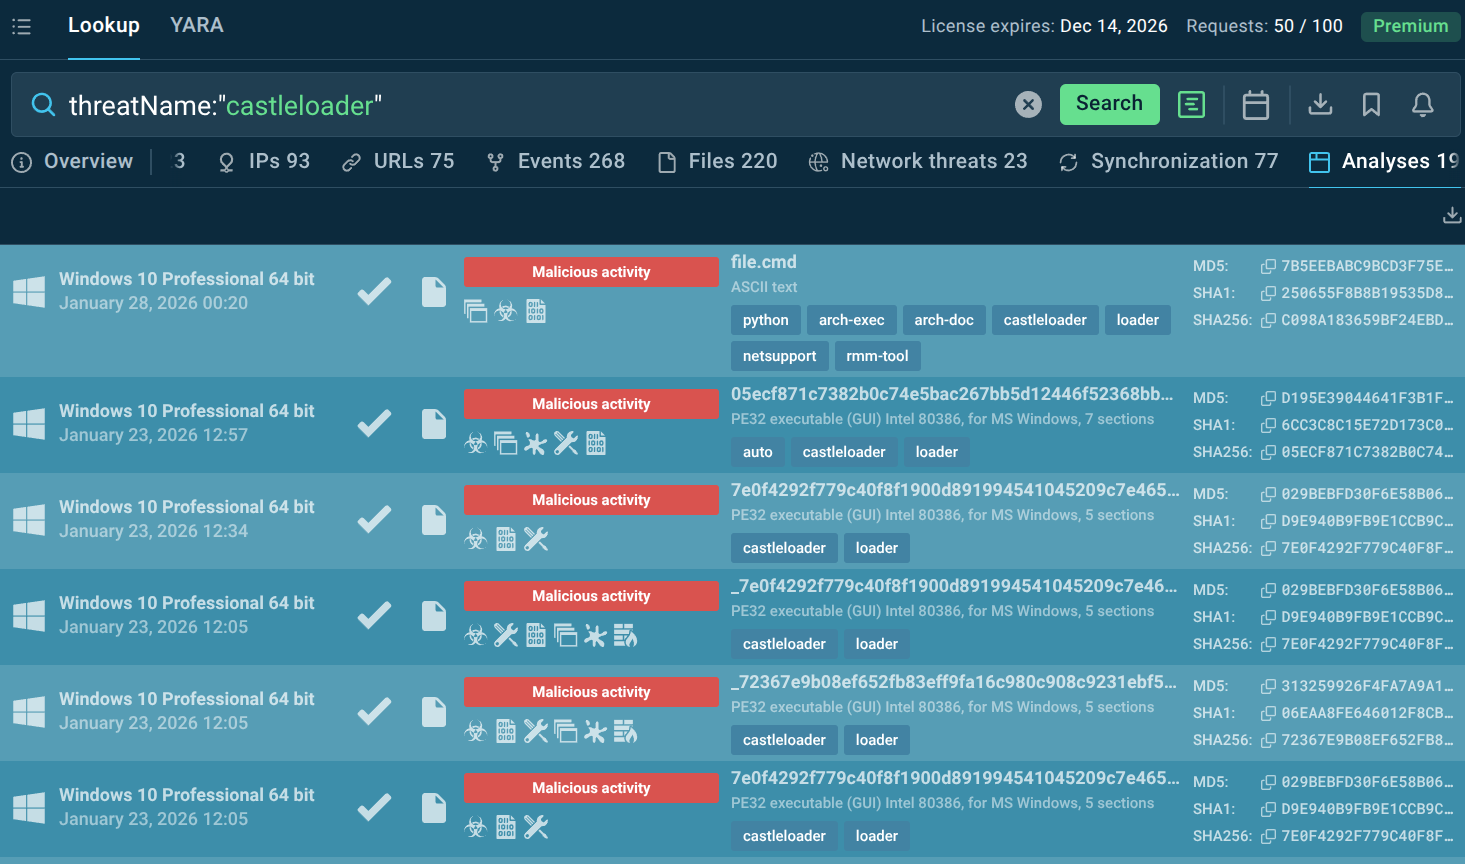Click 'License expires: Dec 14, 2026' text
Screen dimensions: 1465x864
pyautogui.click(x=1044, y=26)
